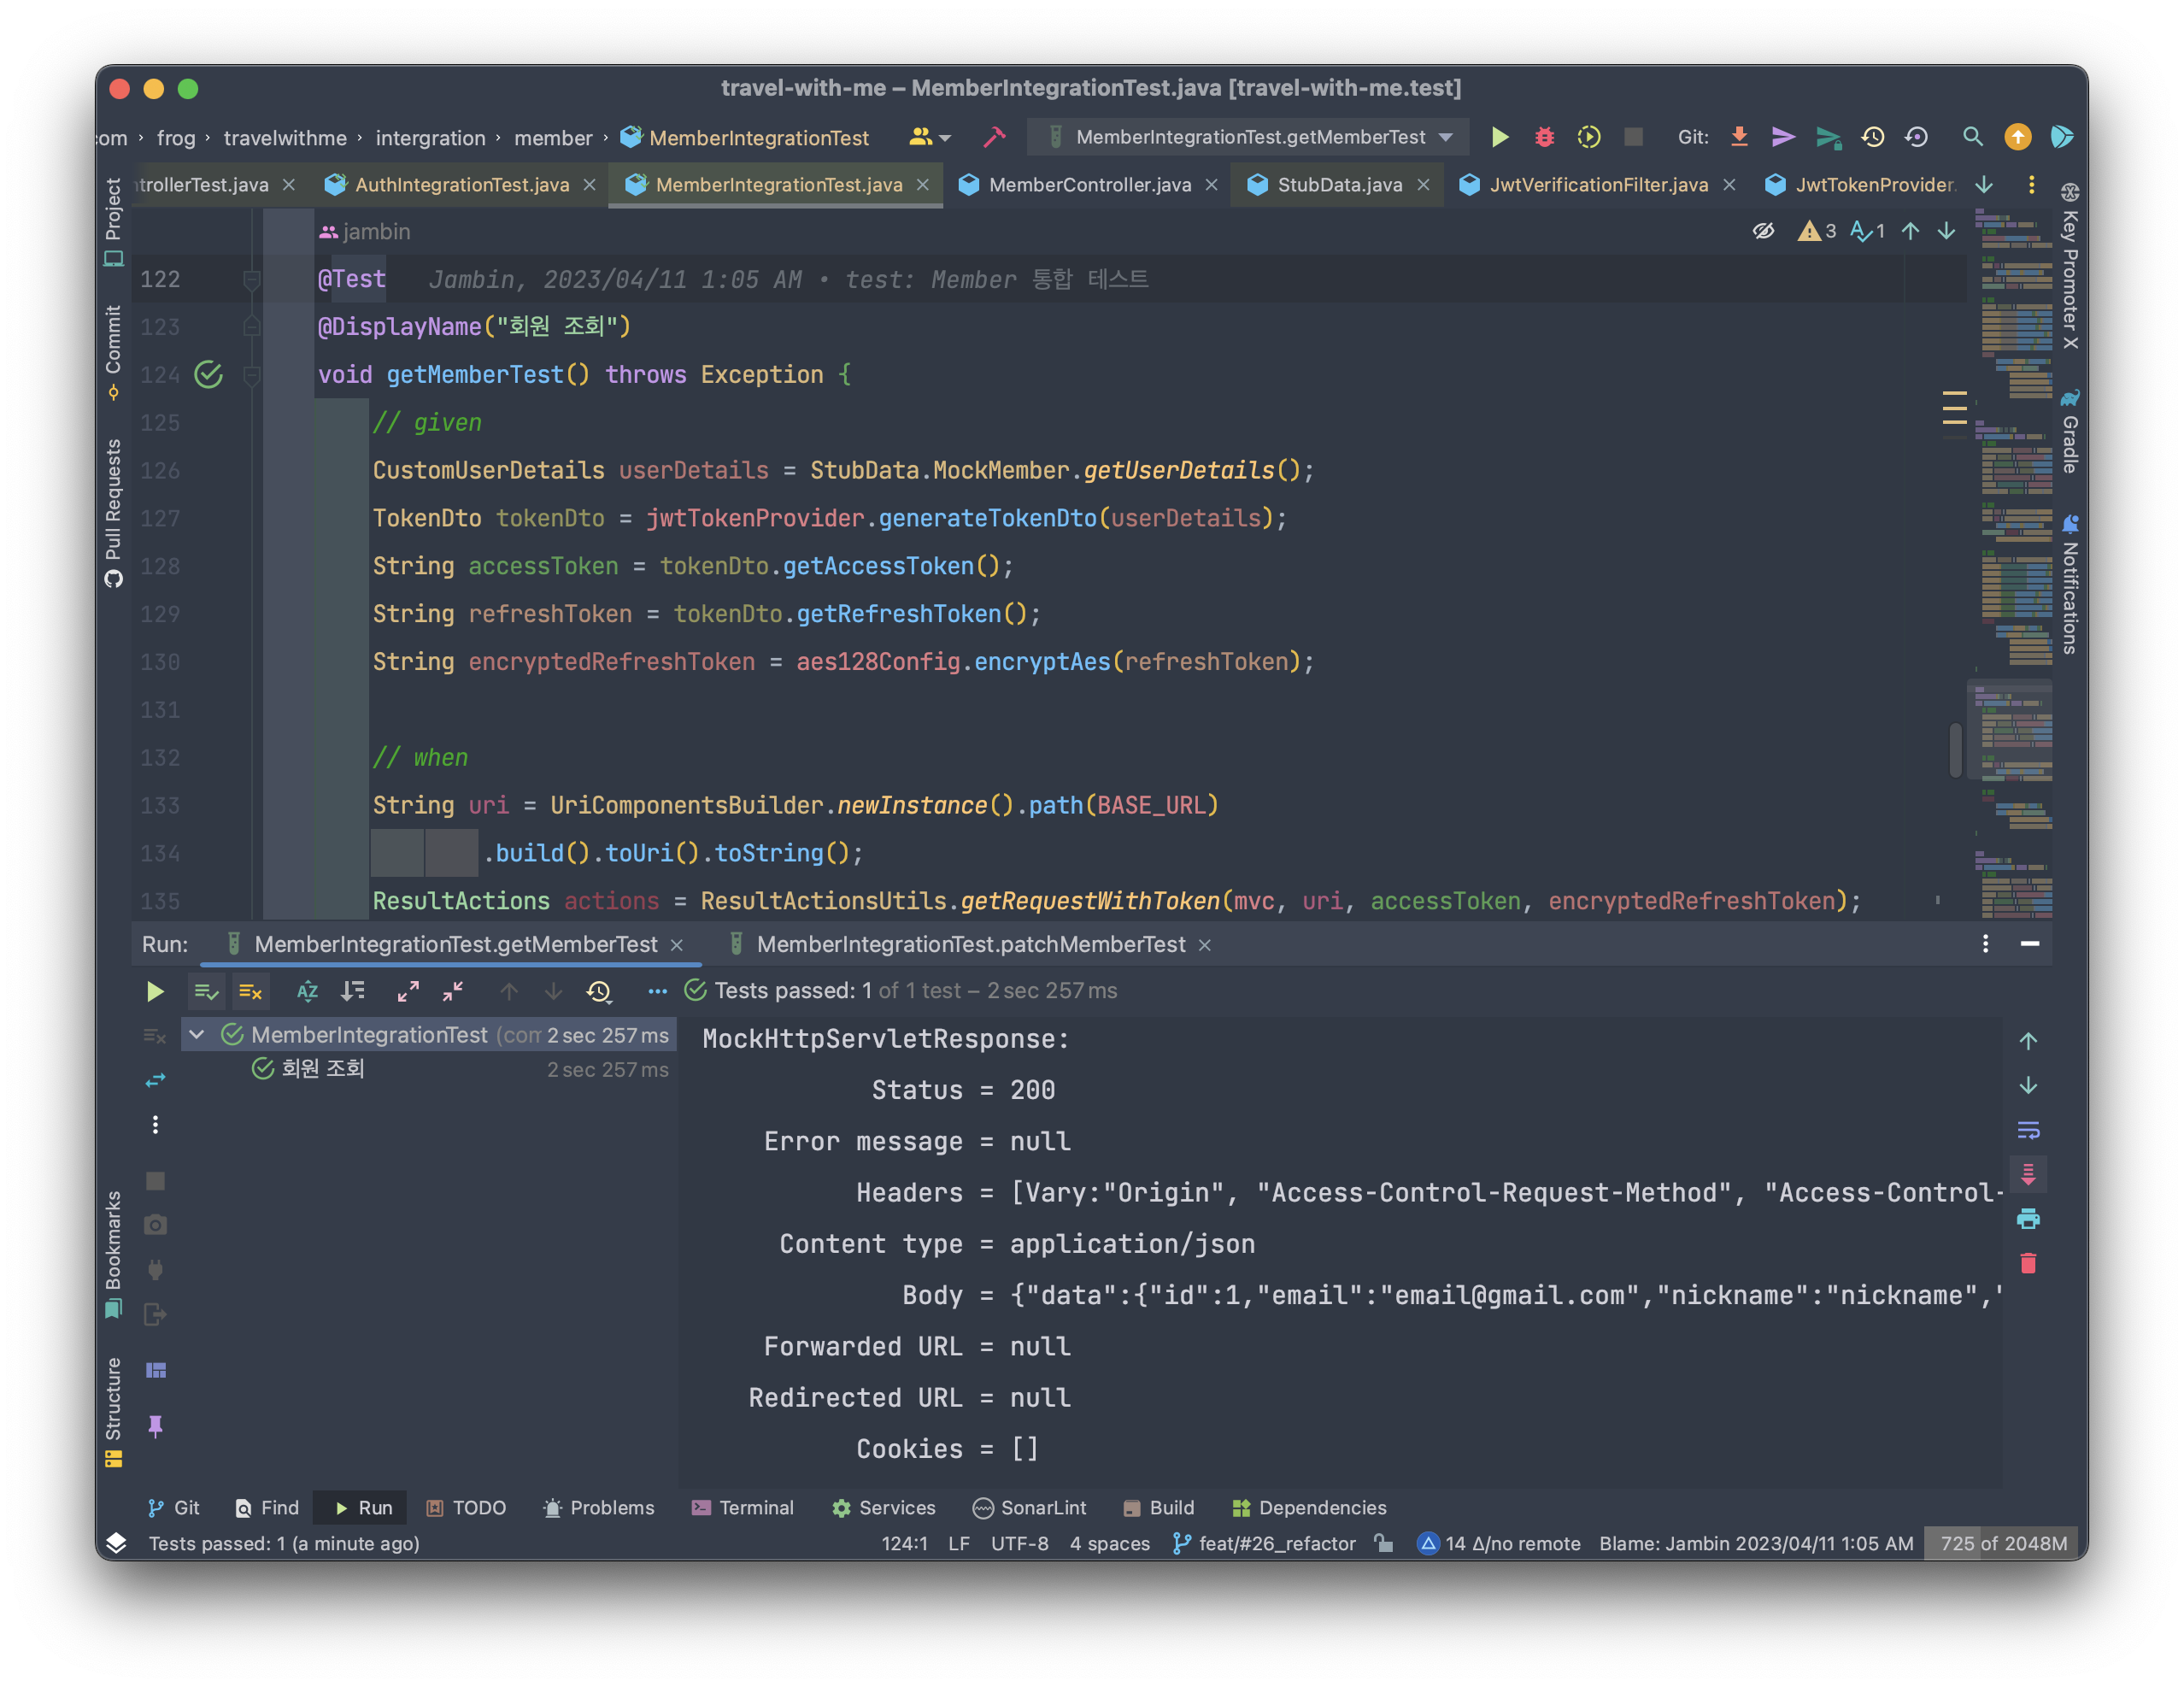
Task: Open Code With Me users icon
Action: click(x=929, y=137)
